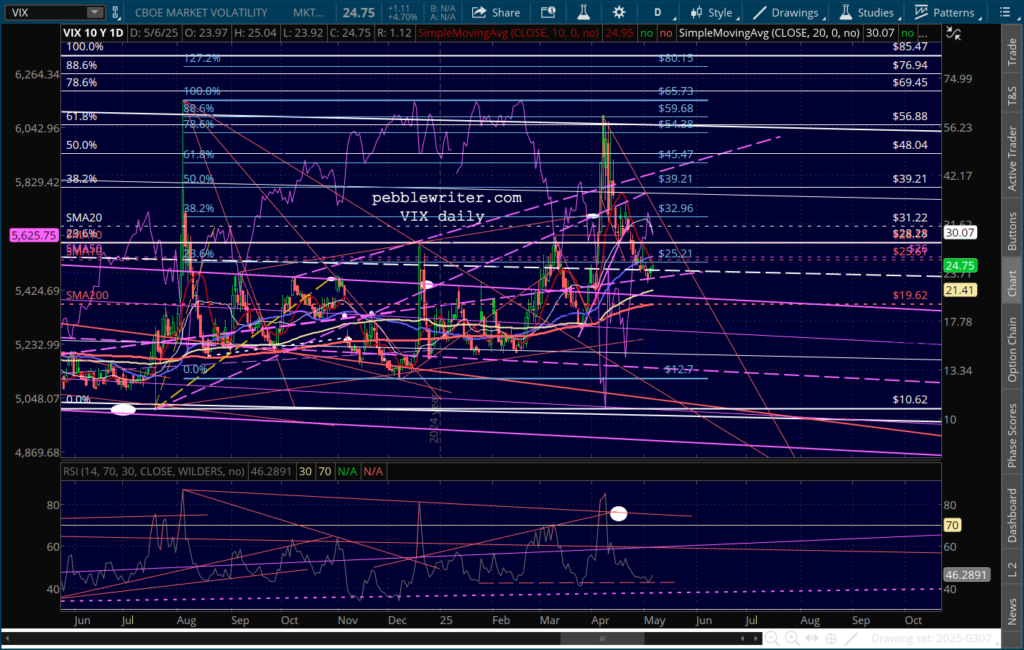Click the Patterns button

tap(945, 13)
